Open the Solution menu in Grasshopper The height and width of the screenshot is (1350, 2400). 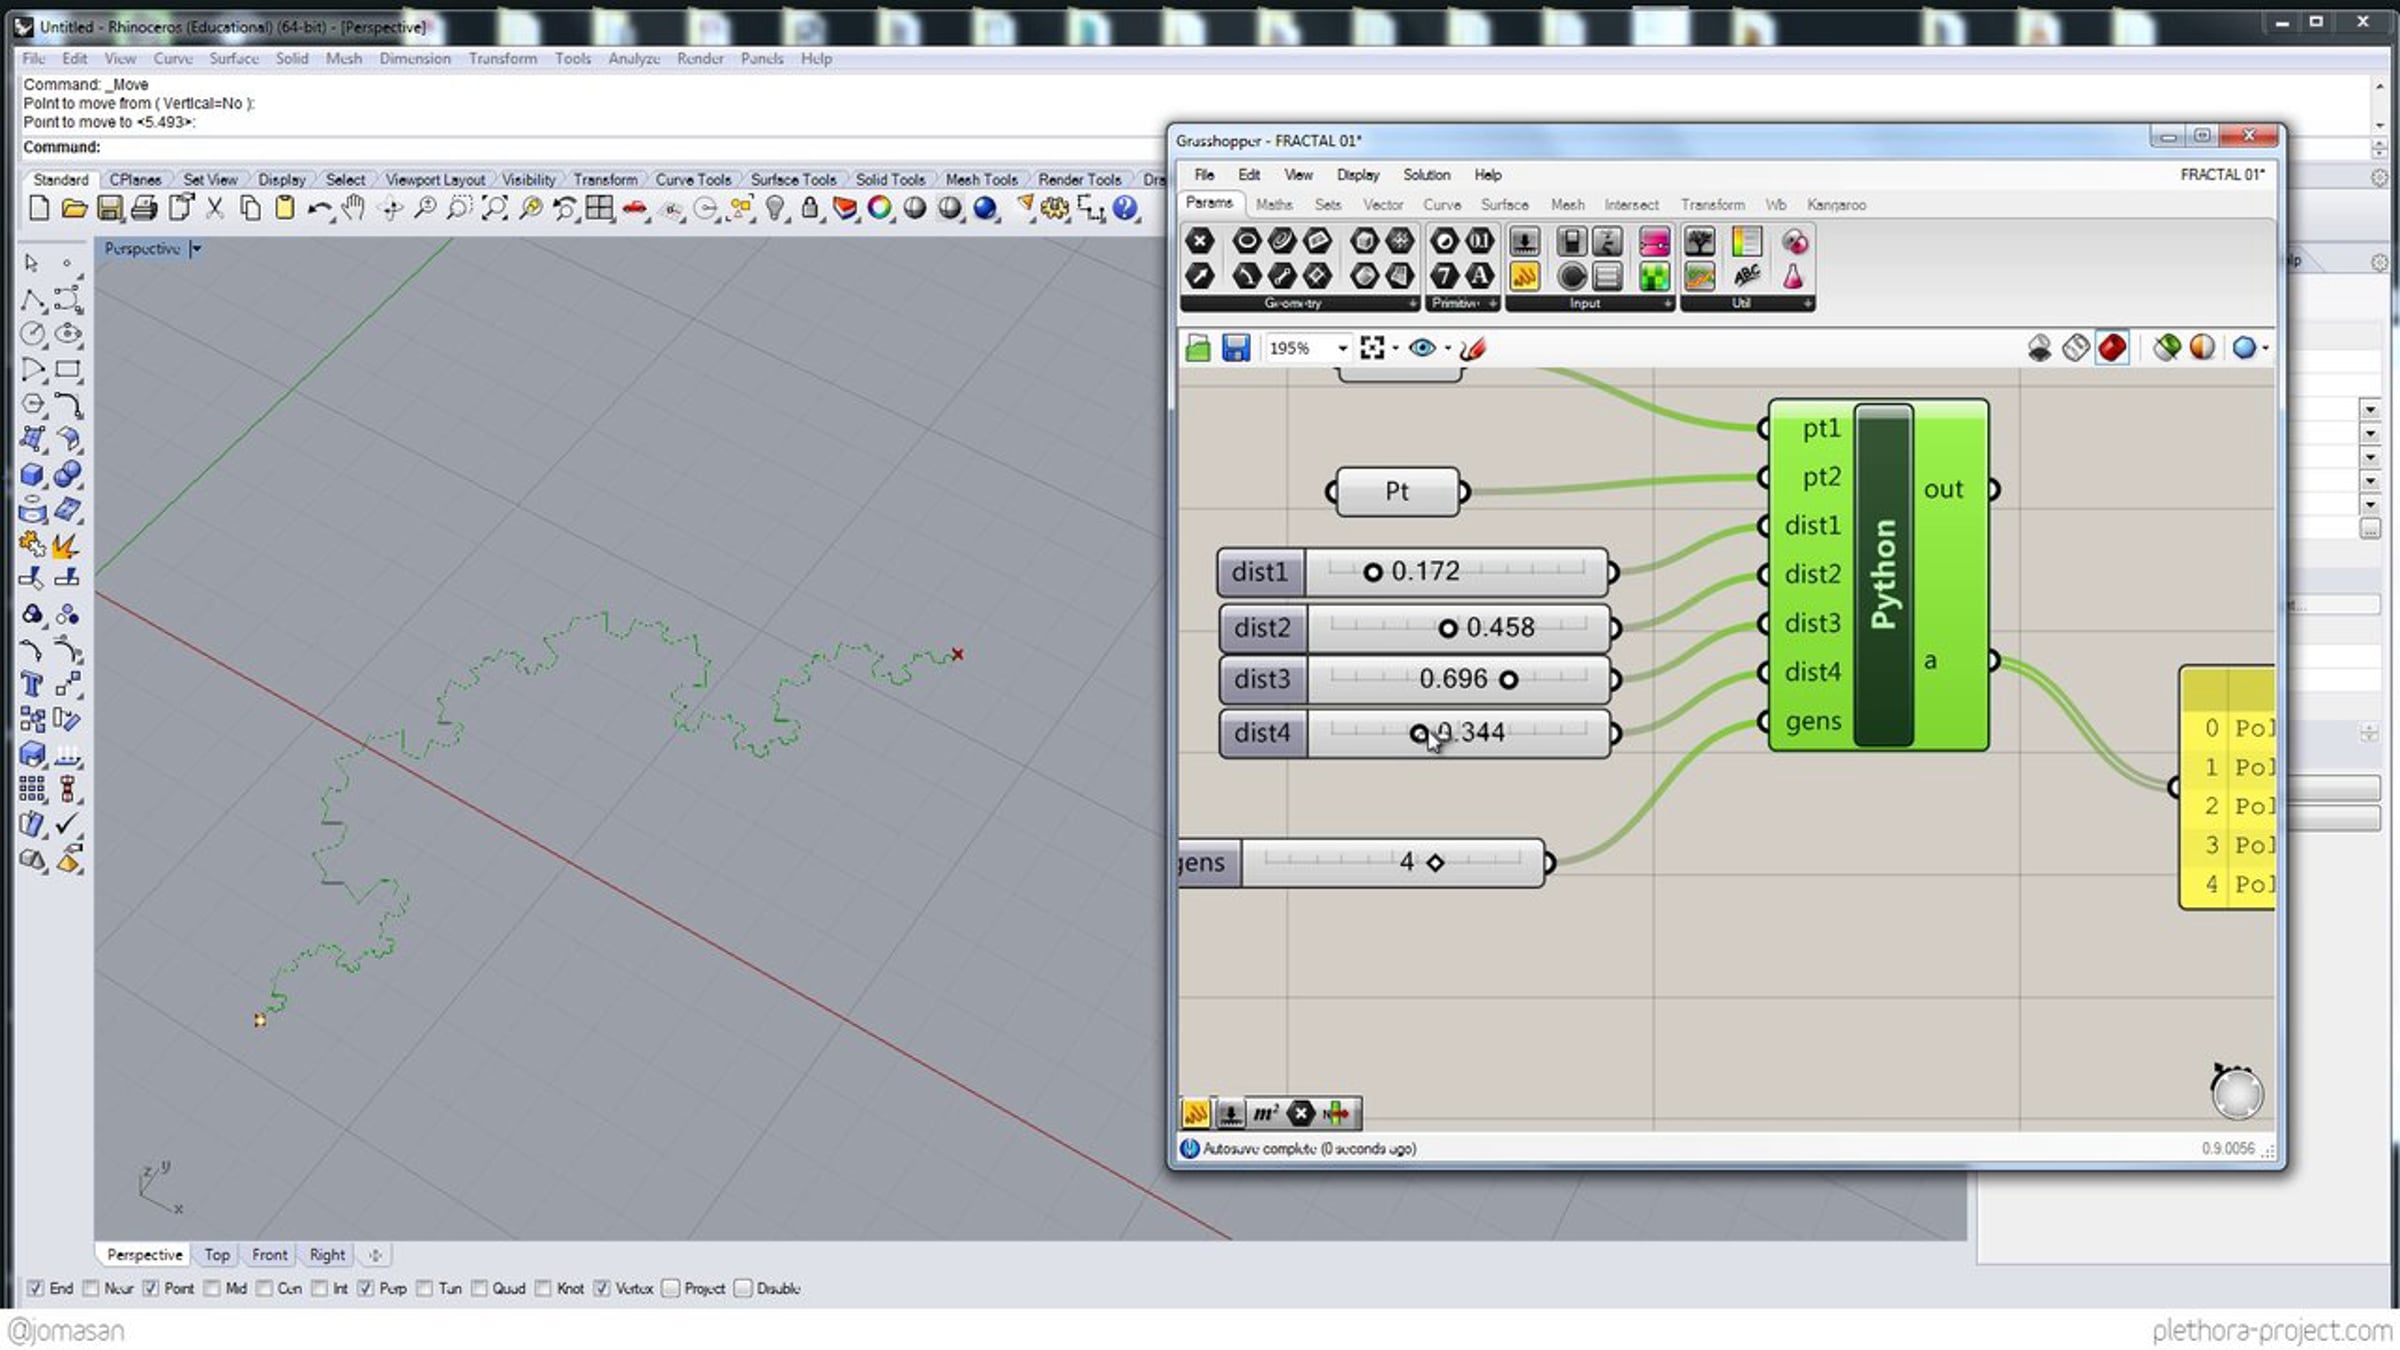1426,174
